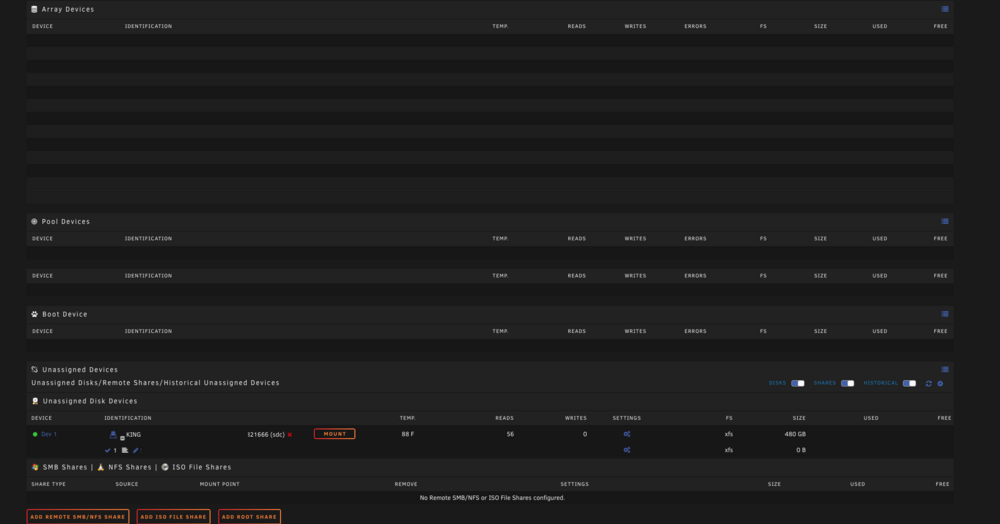Click the Boot Device paw icon
Image resolution: width=1000 pixels, height=524 pixels.
pyautogui.click(x=34, y=314)
